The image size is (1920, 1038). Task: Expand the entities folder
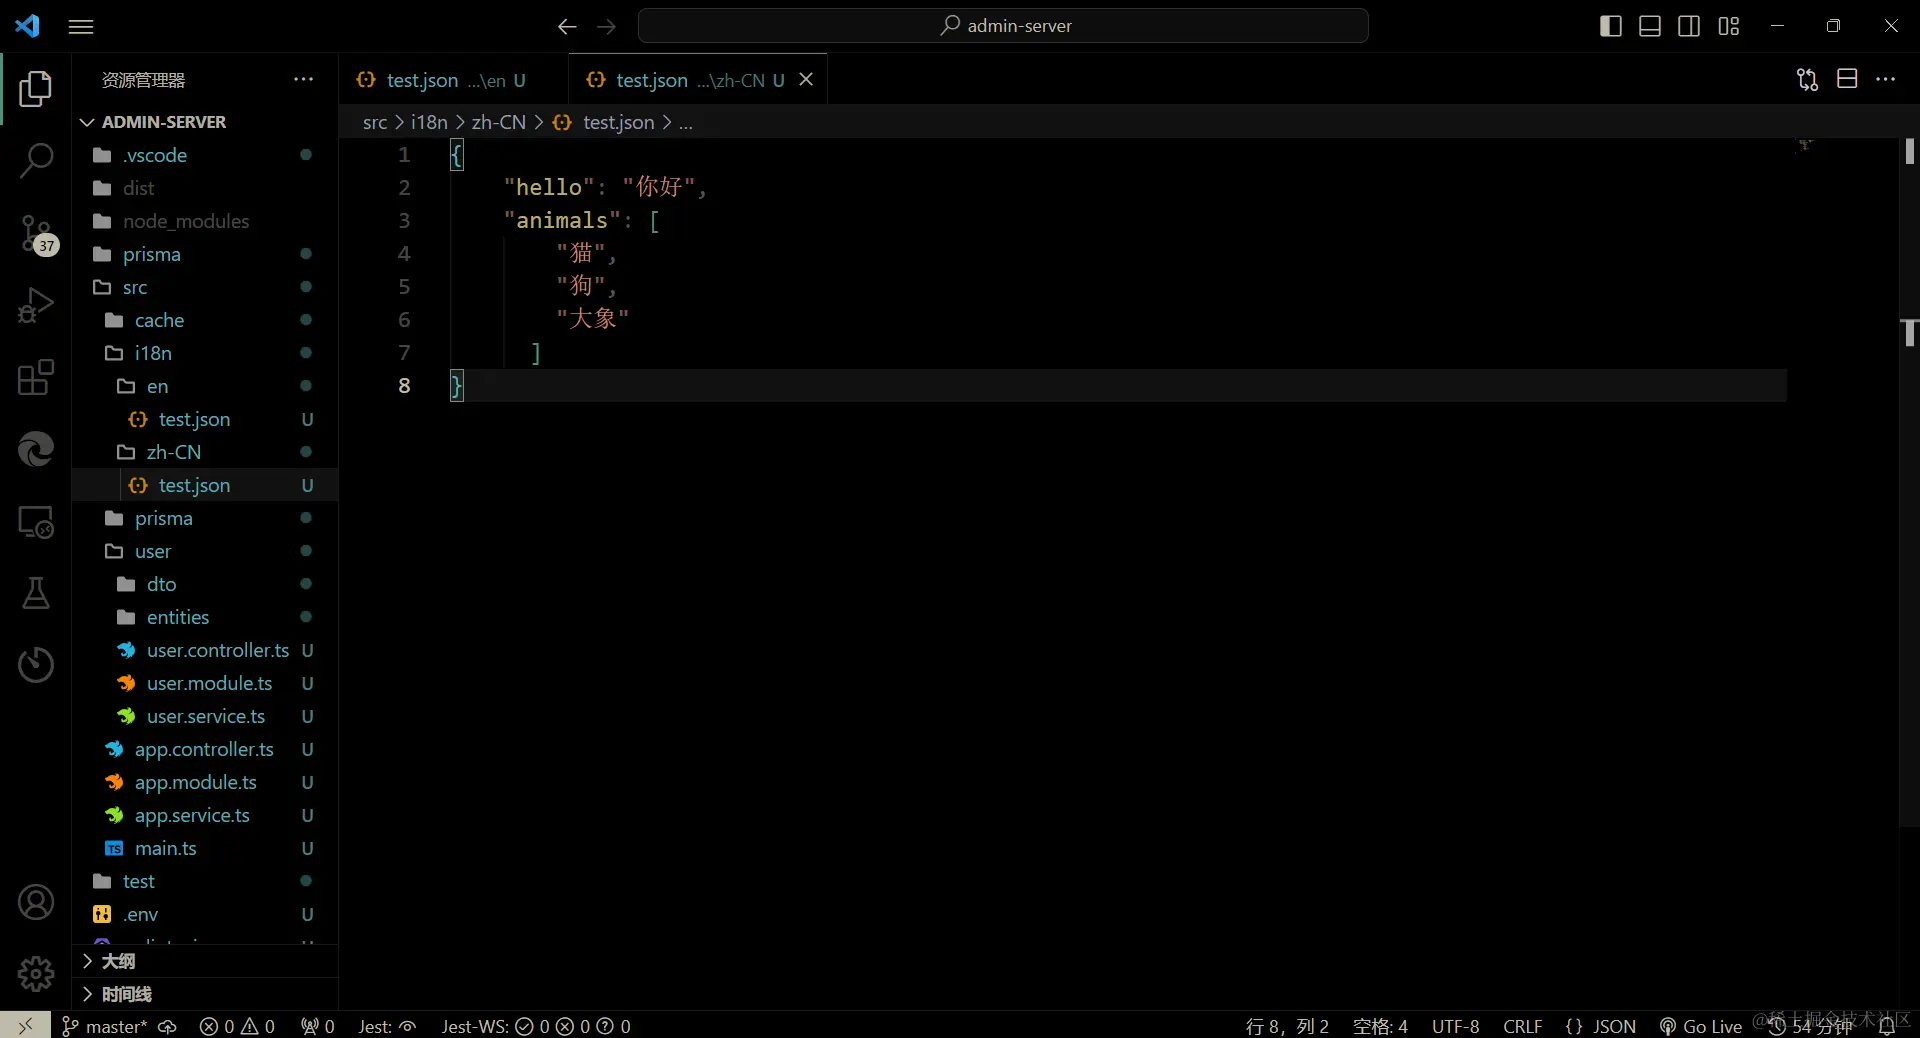(x=205, y=617)
